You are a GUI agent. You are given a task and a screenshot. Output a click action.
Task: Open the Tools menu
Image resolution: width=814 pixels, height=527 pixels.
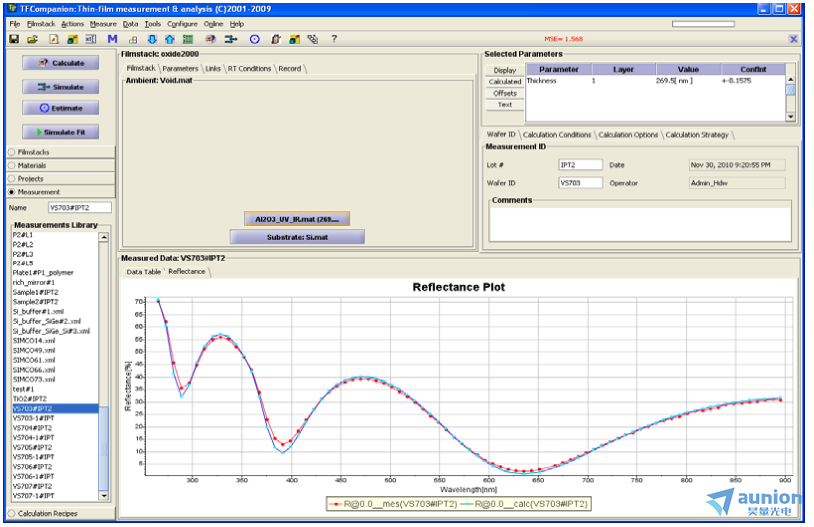coord(153,24)
